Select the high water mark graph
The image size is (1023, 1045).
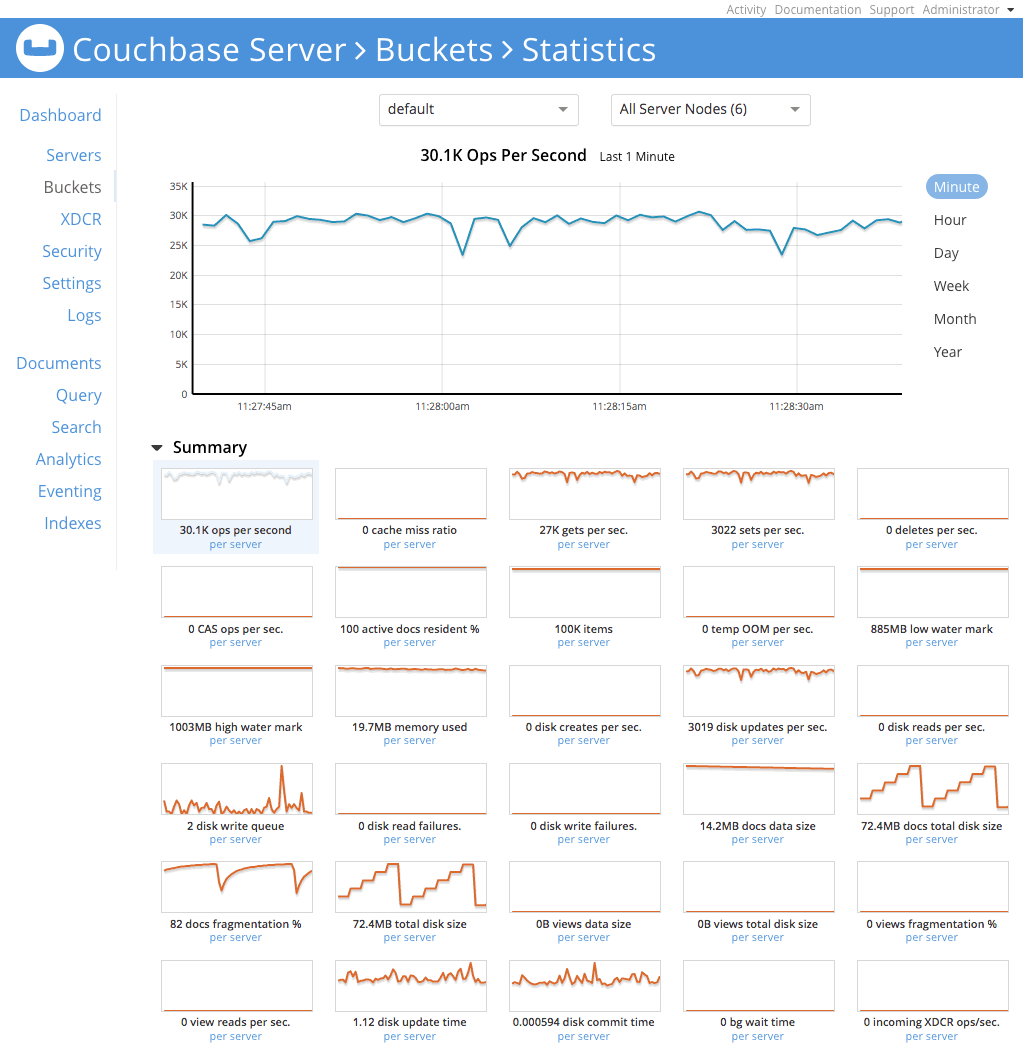(x=237, y=690)
